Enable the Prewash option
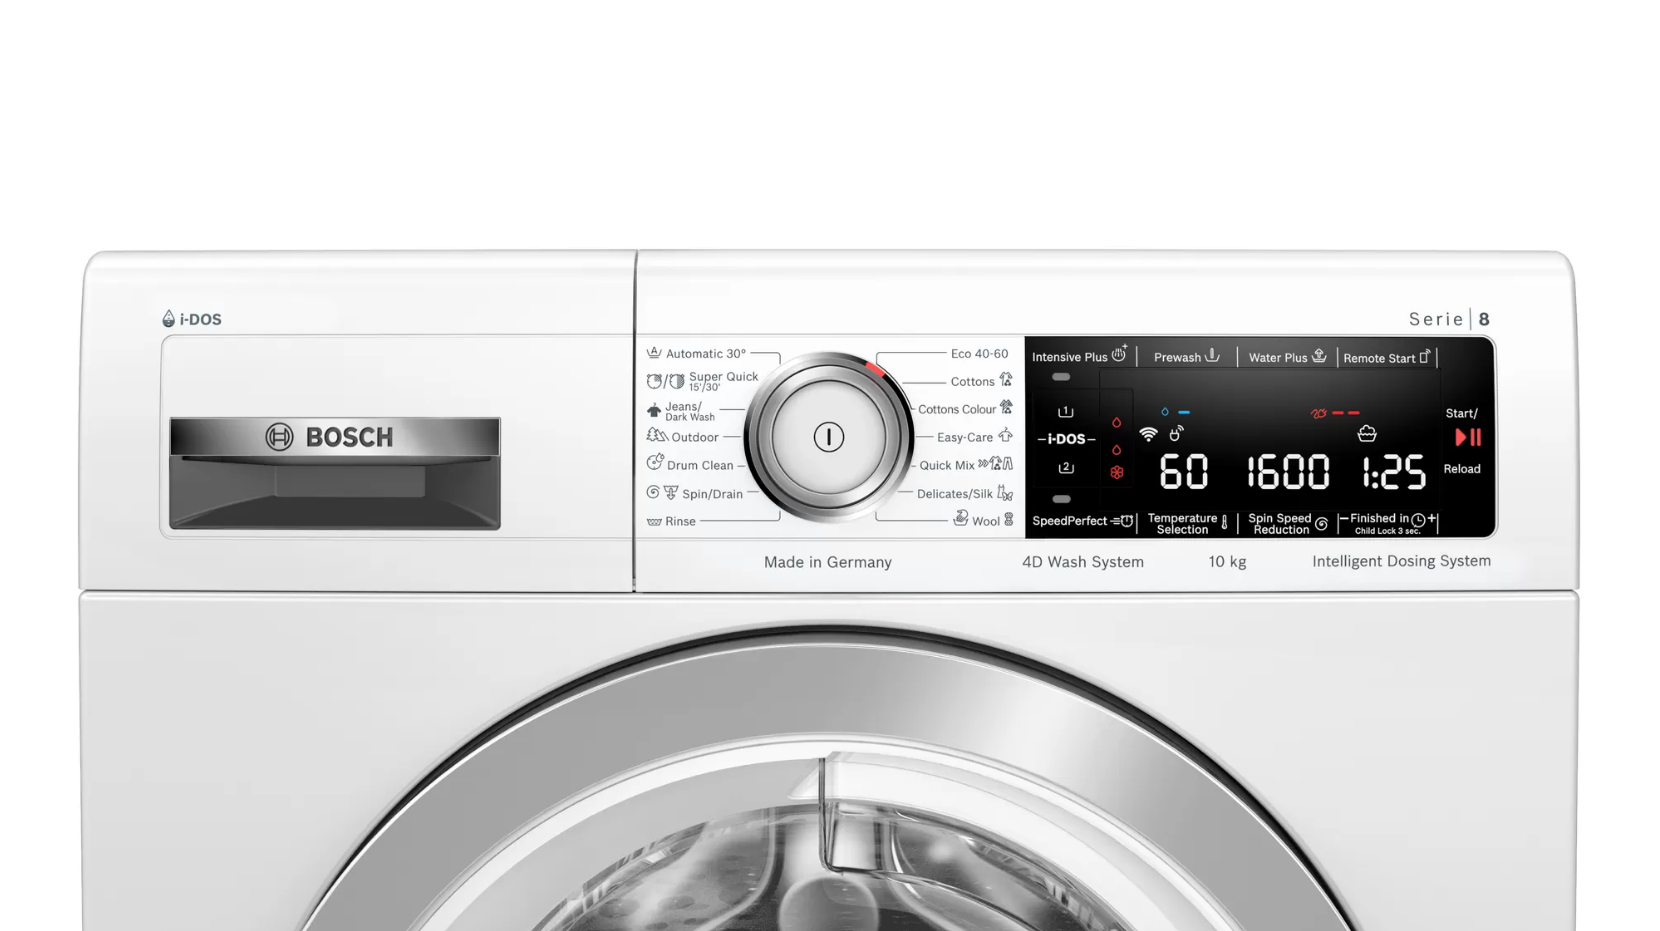The width and height of the screenshot is (1660, 931). [x=1186, y=356]
